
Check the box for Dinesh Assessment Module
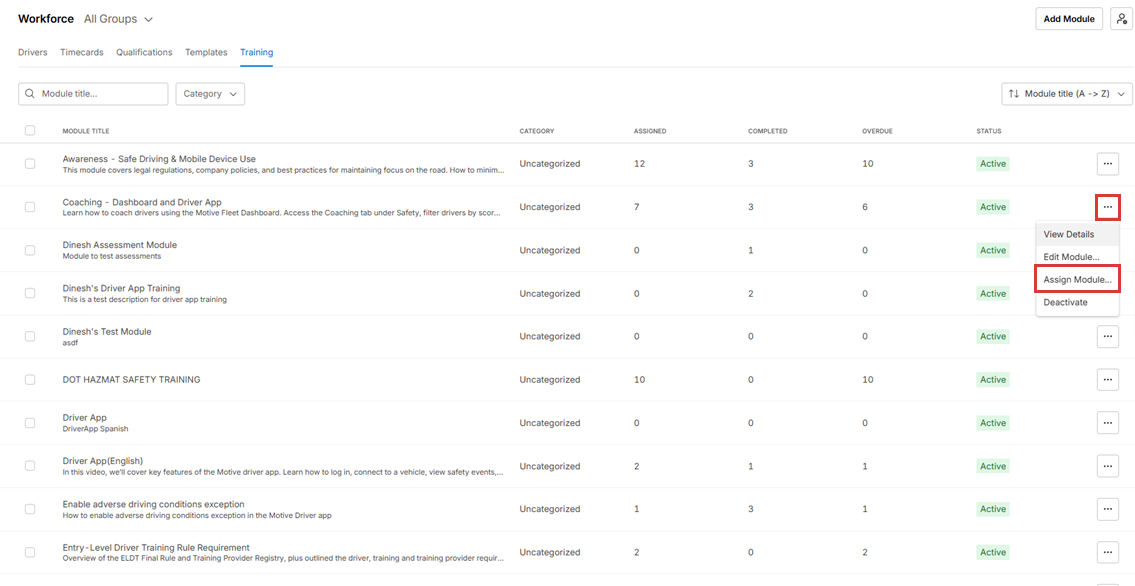pyautogui.click(x=30, y=250)
